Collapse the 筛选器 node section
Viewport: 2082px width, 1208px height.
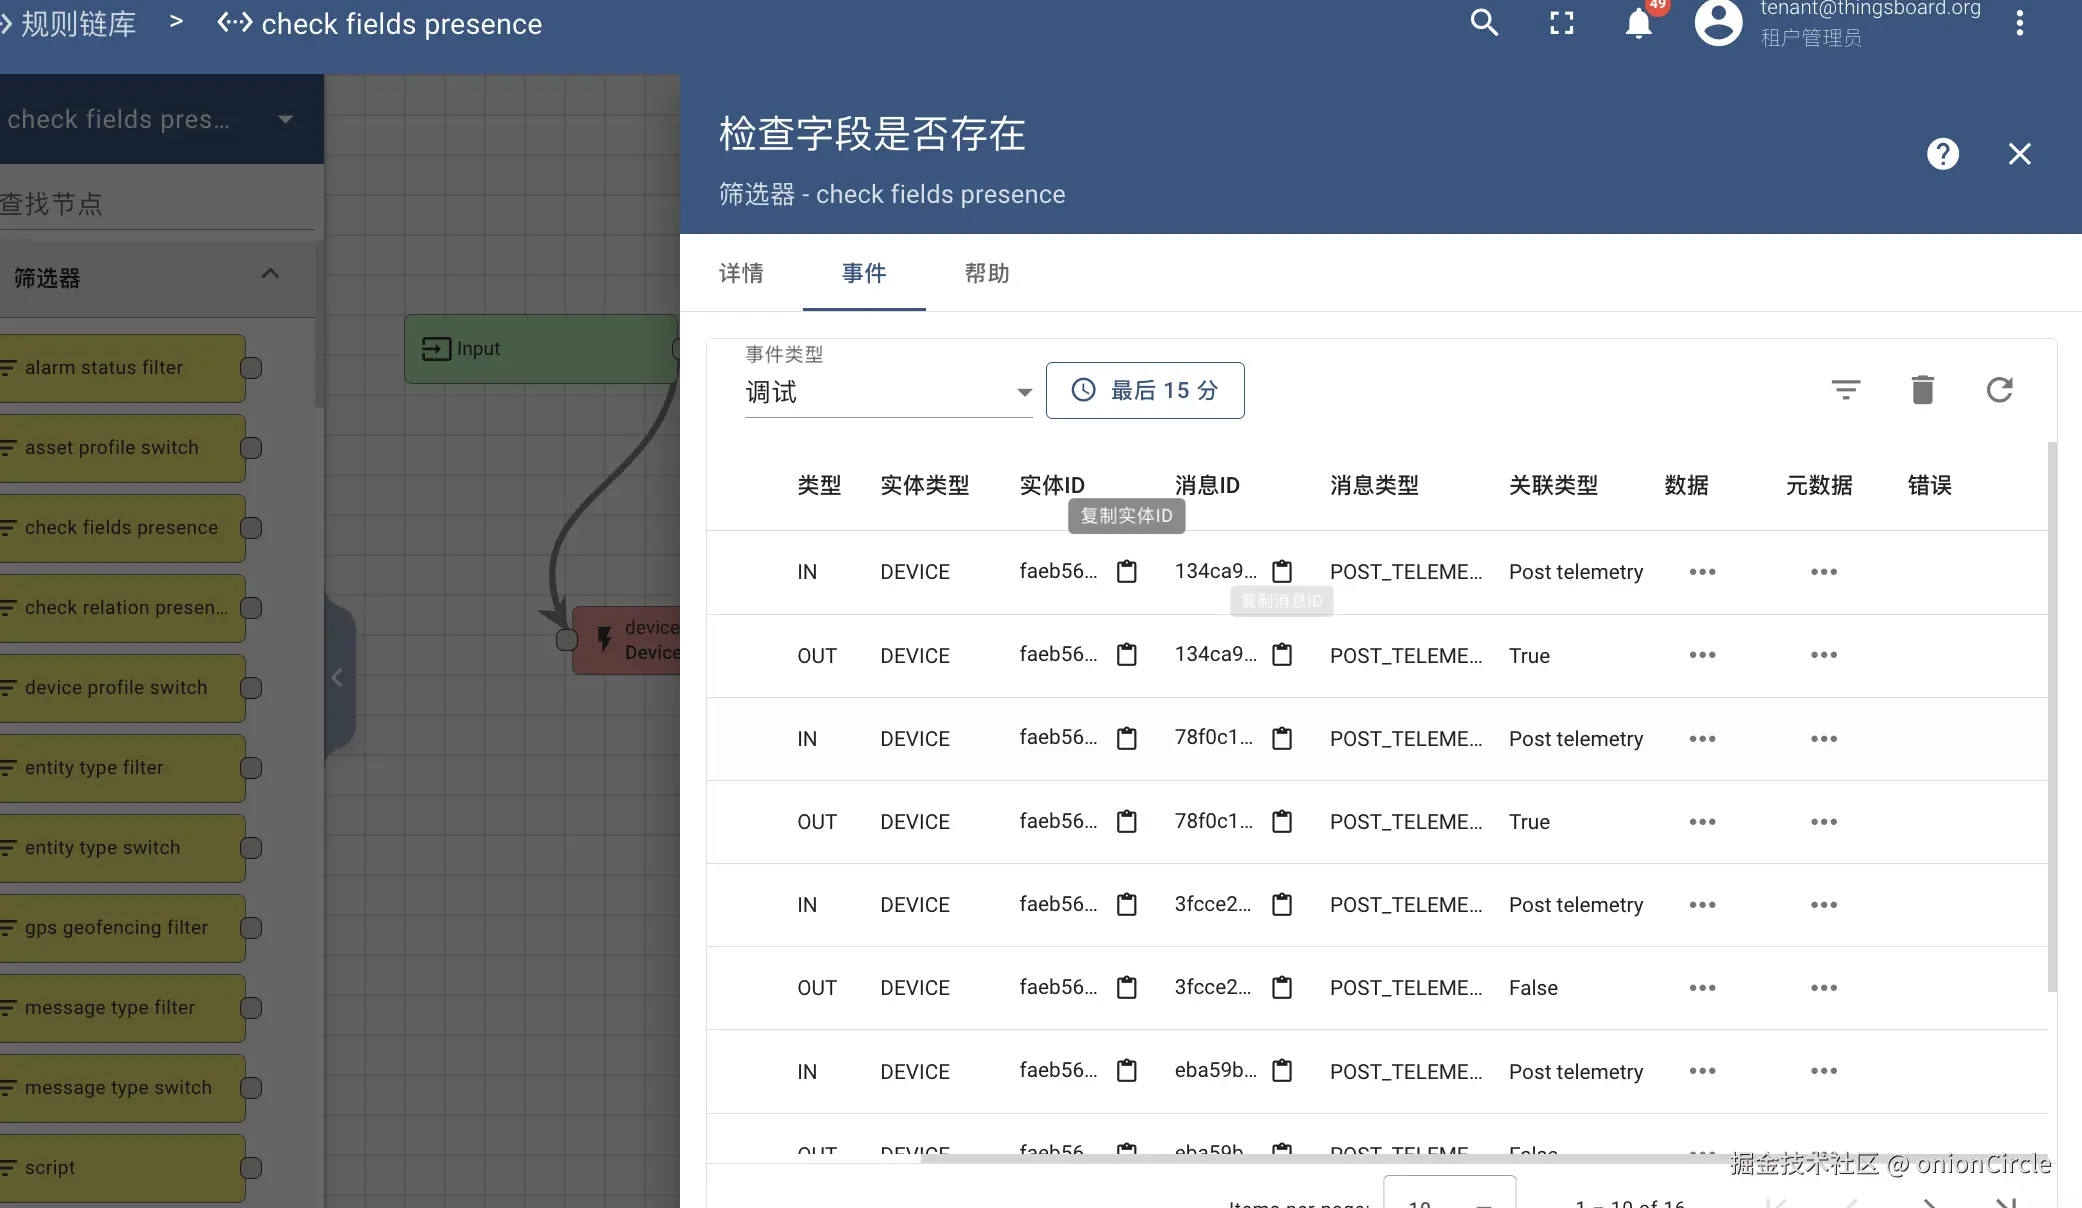(270, 275)
